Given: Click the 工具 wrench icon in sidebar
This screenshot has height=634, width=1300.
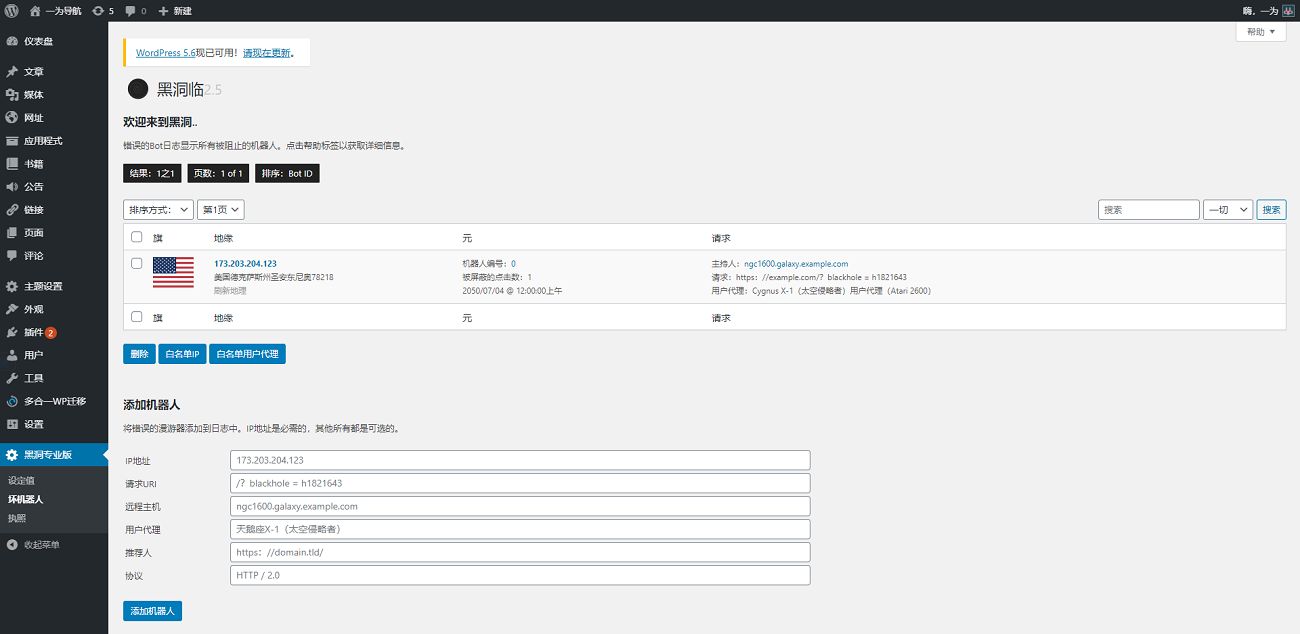Looking at the screenshot, I should (12, 378).
